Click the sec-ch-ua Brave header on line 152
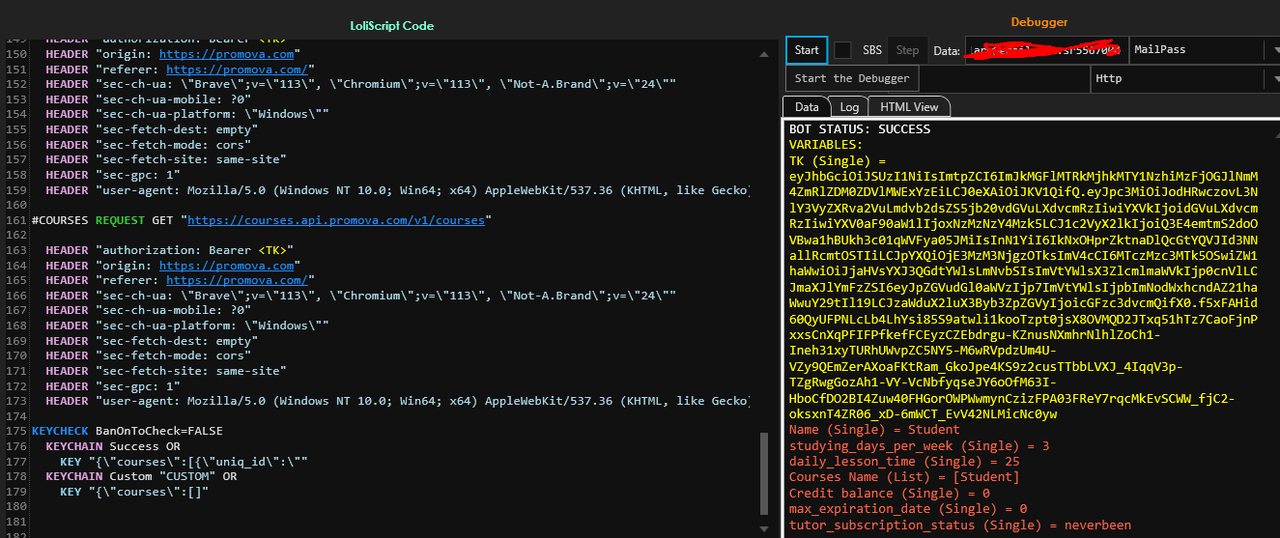The image size is (1280, 538). [360, 84]
